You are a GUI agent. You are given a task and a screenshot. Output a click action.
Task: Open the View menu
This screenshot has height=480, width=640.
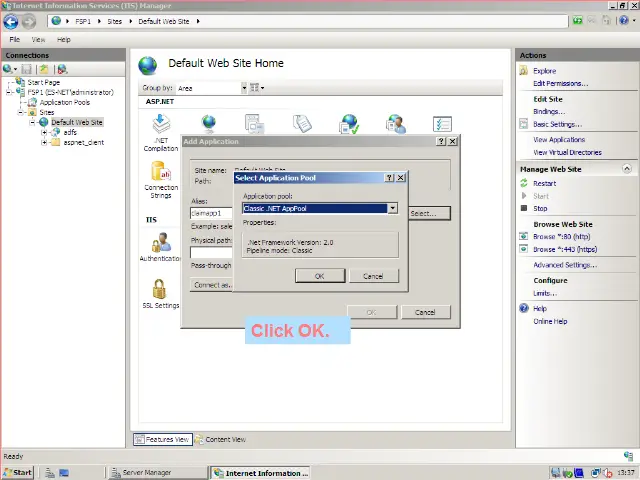[38, 40]
